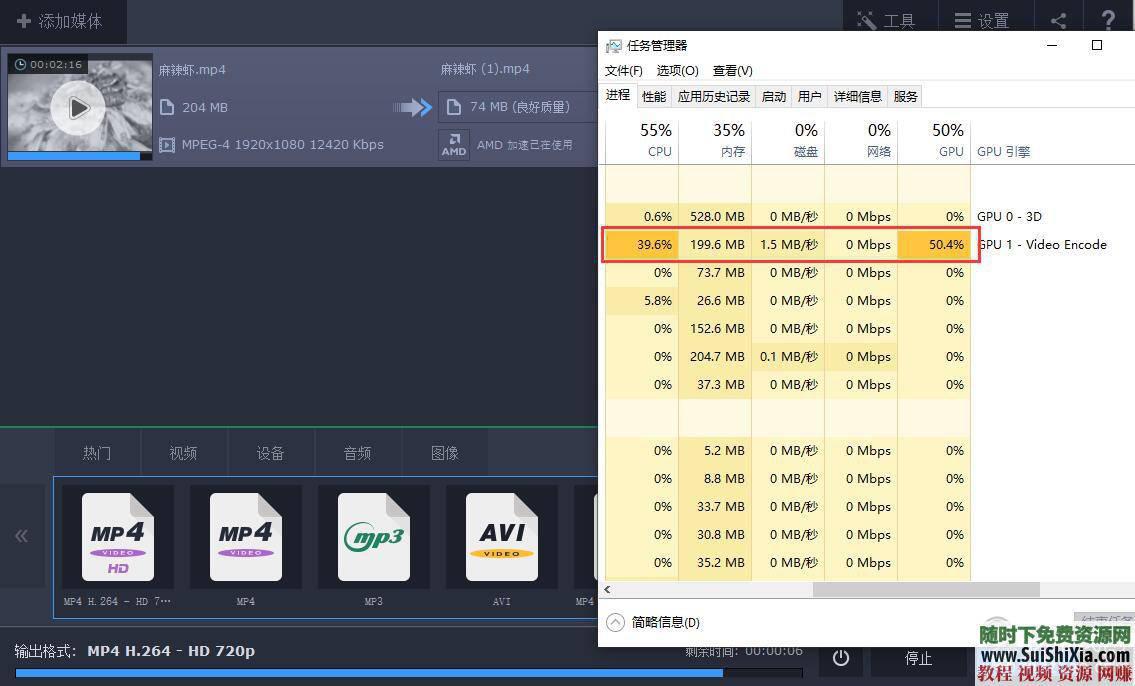This screenshot has height=686, width=1135.
Task: Collapse the format panel with the « chevron
Action: [21, 536]
